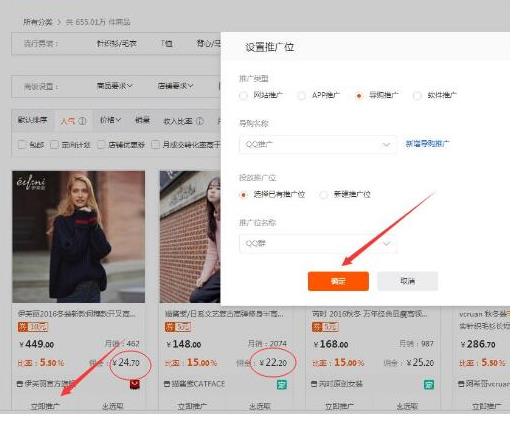Image resolution: width=514 pixels, height=421 pixels.
Task: Open navy sweater product thumbnail
Action: pos(79,237)
